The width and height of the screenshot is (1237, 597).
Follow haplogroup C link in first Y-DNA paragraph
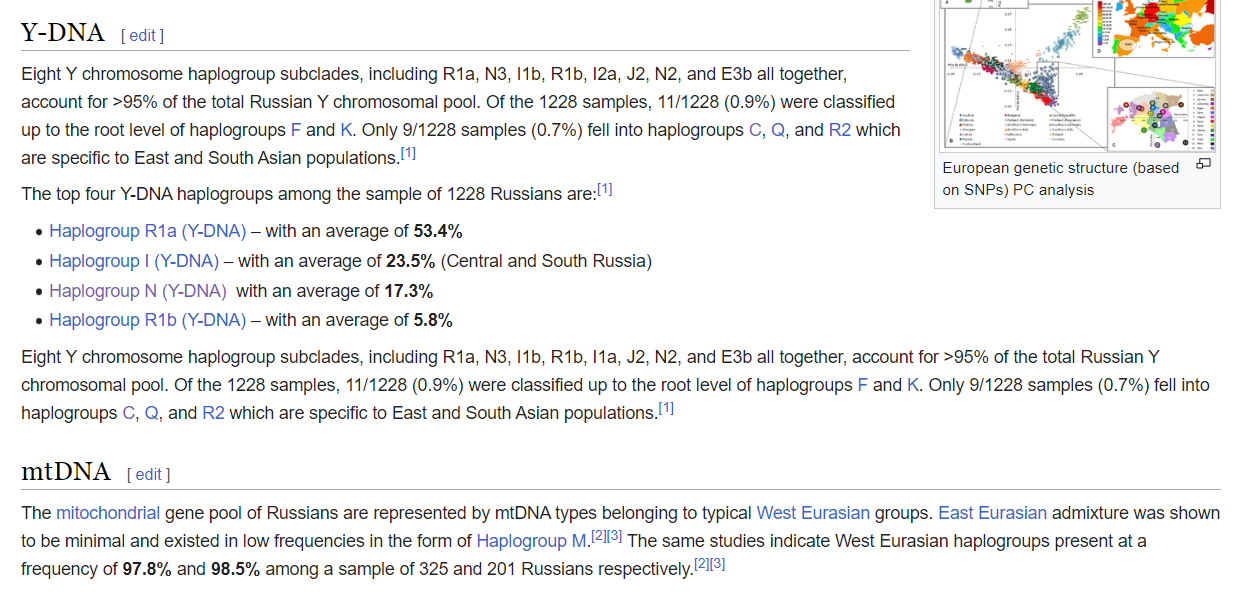[x=755, y=130]
